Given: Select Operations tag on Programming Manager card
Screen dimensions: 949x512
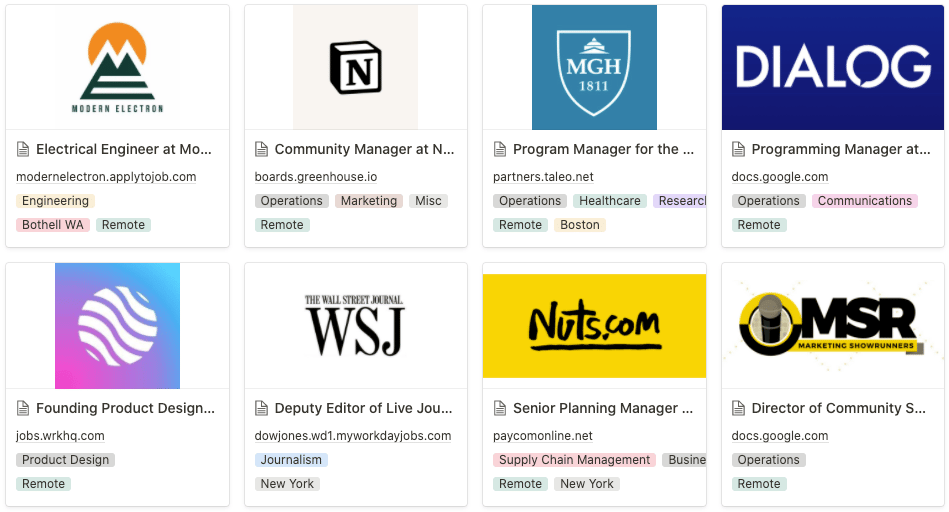Looking at the screenshot, I should tap(768, 201).
